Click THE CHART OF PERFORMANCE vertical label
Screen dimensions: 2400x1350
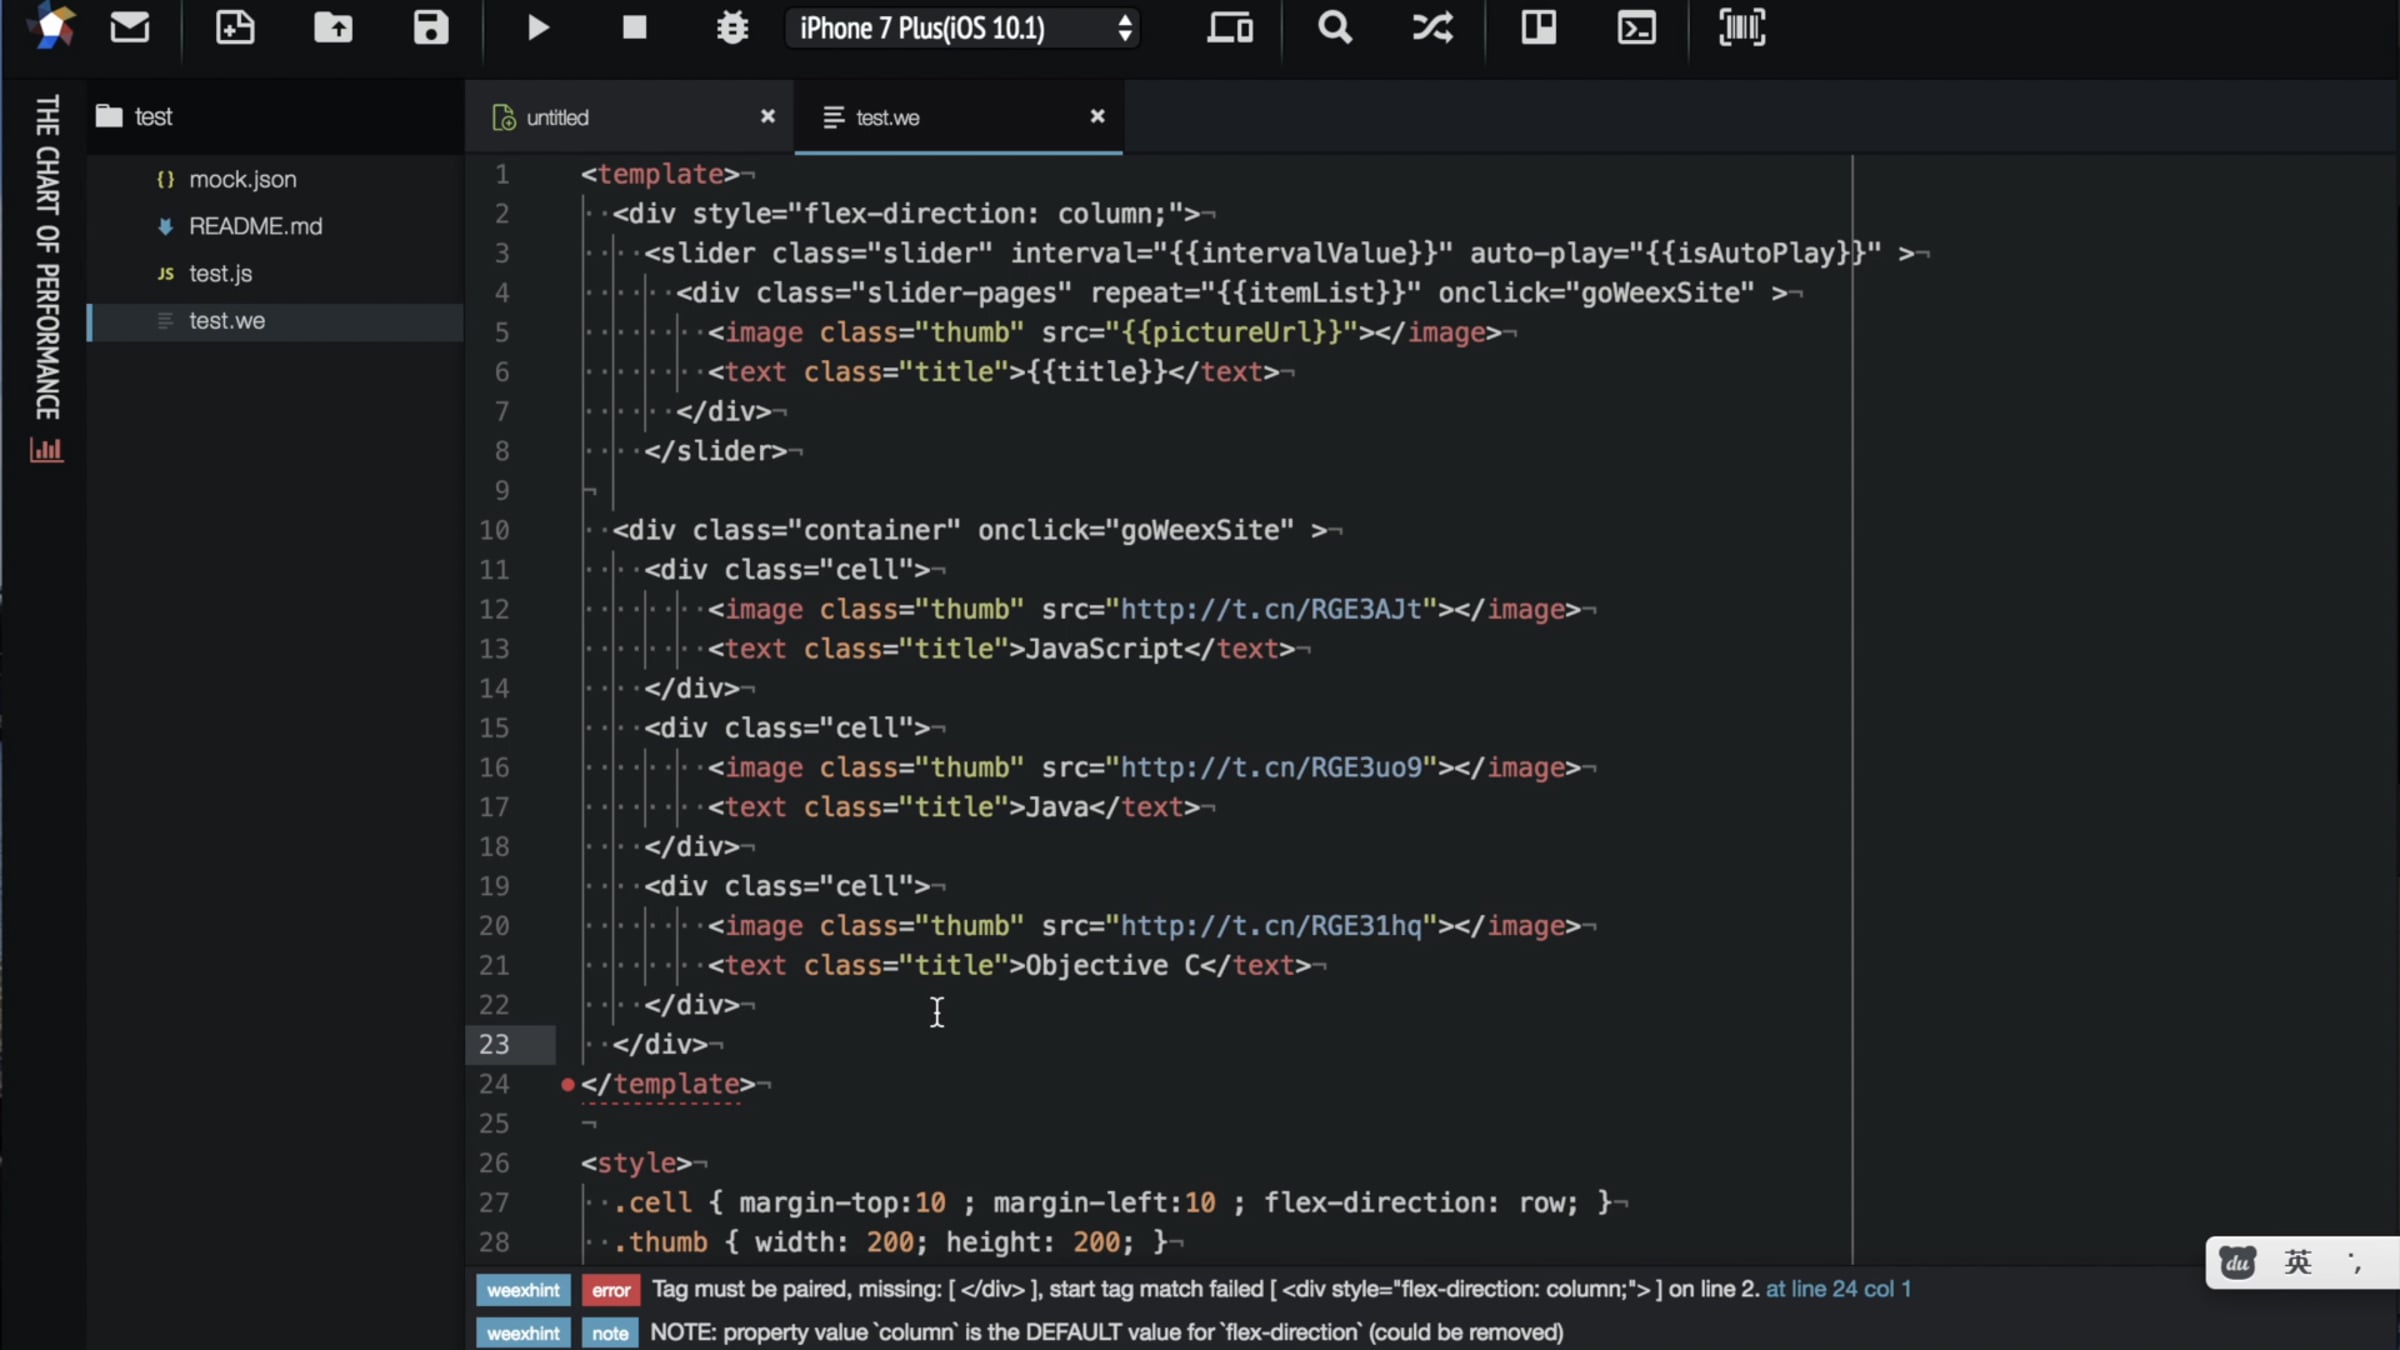click(x=47, y=257)
